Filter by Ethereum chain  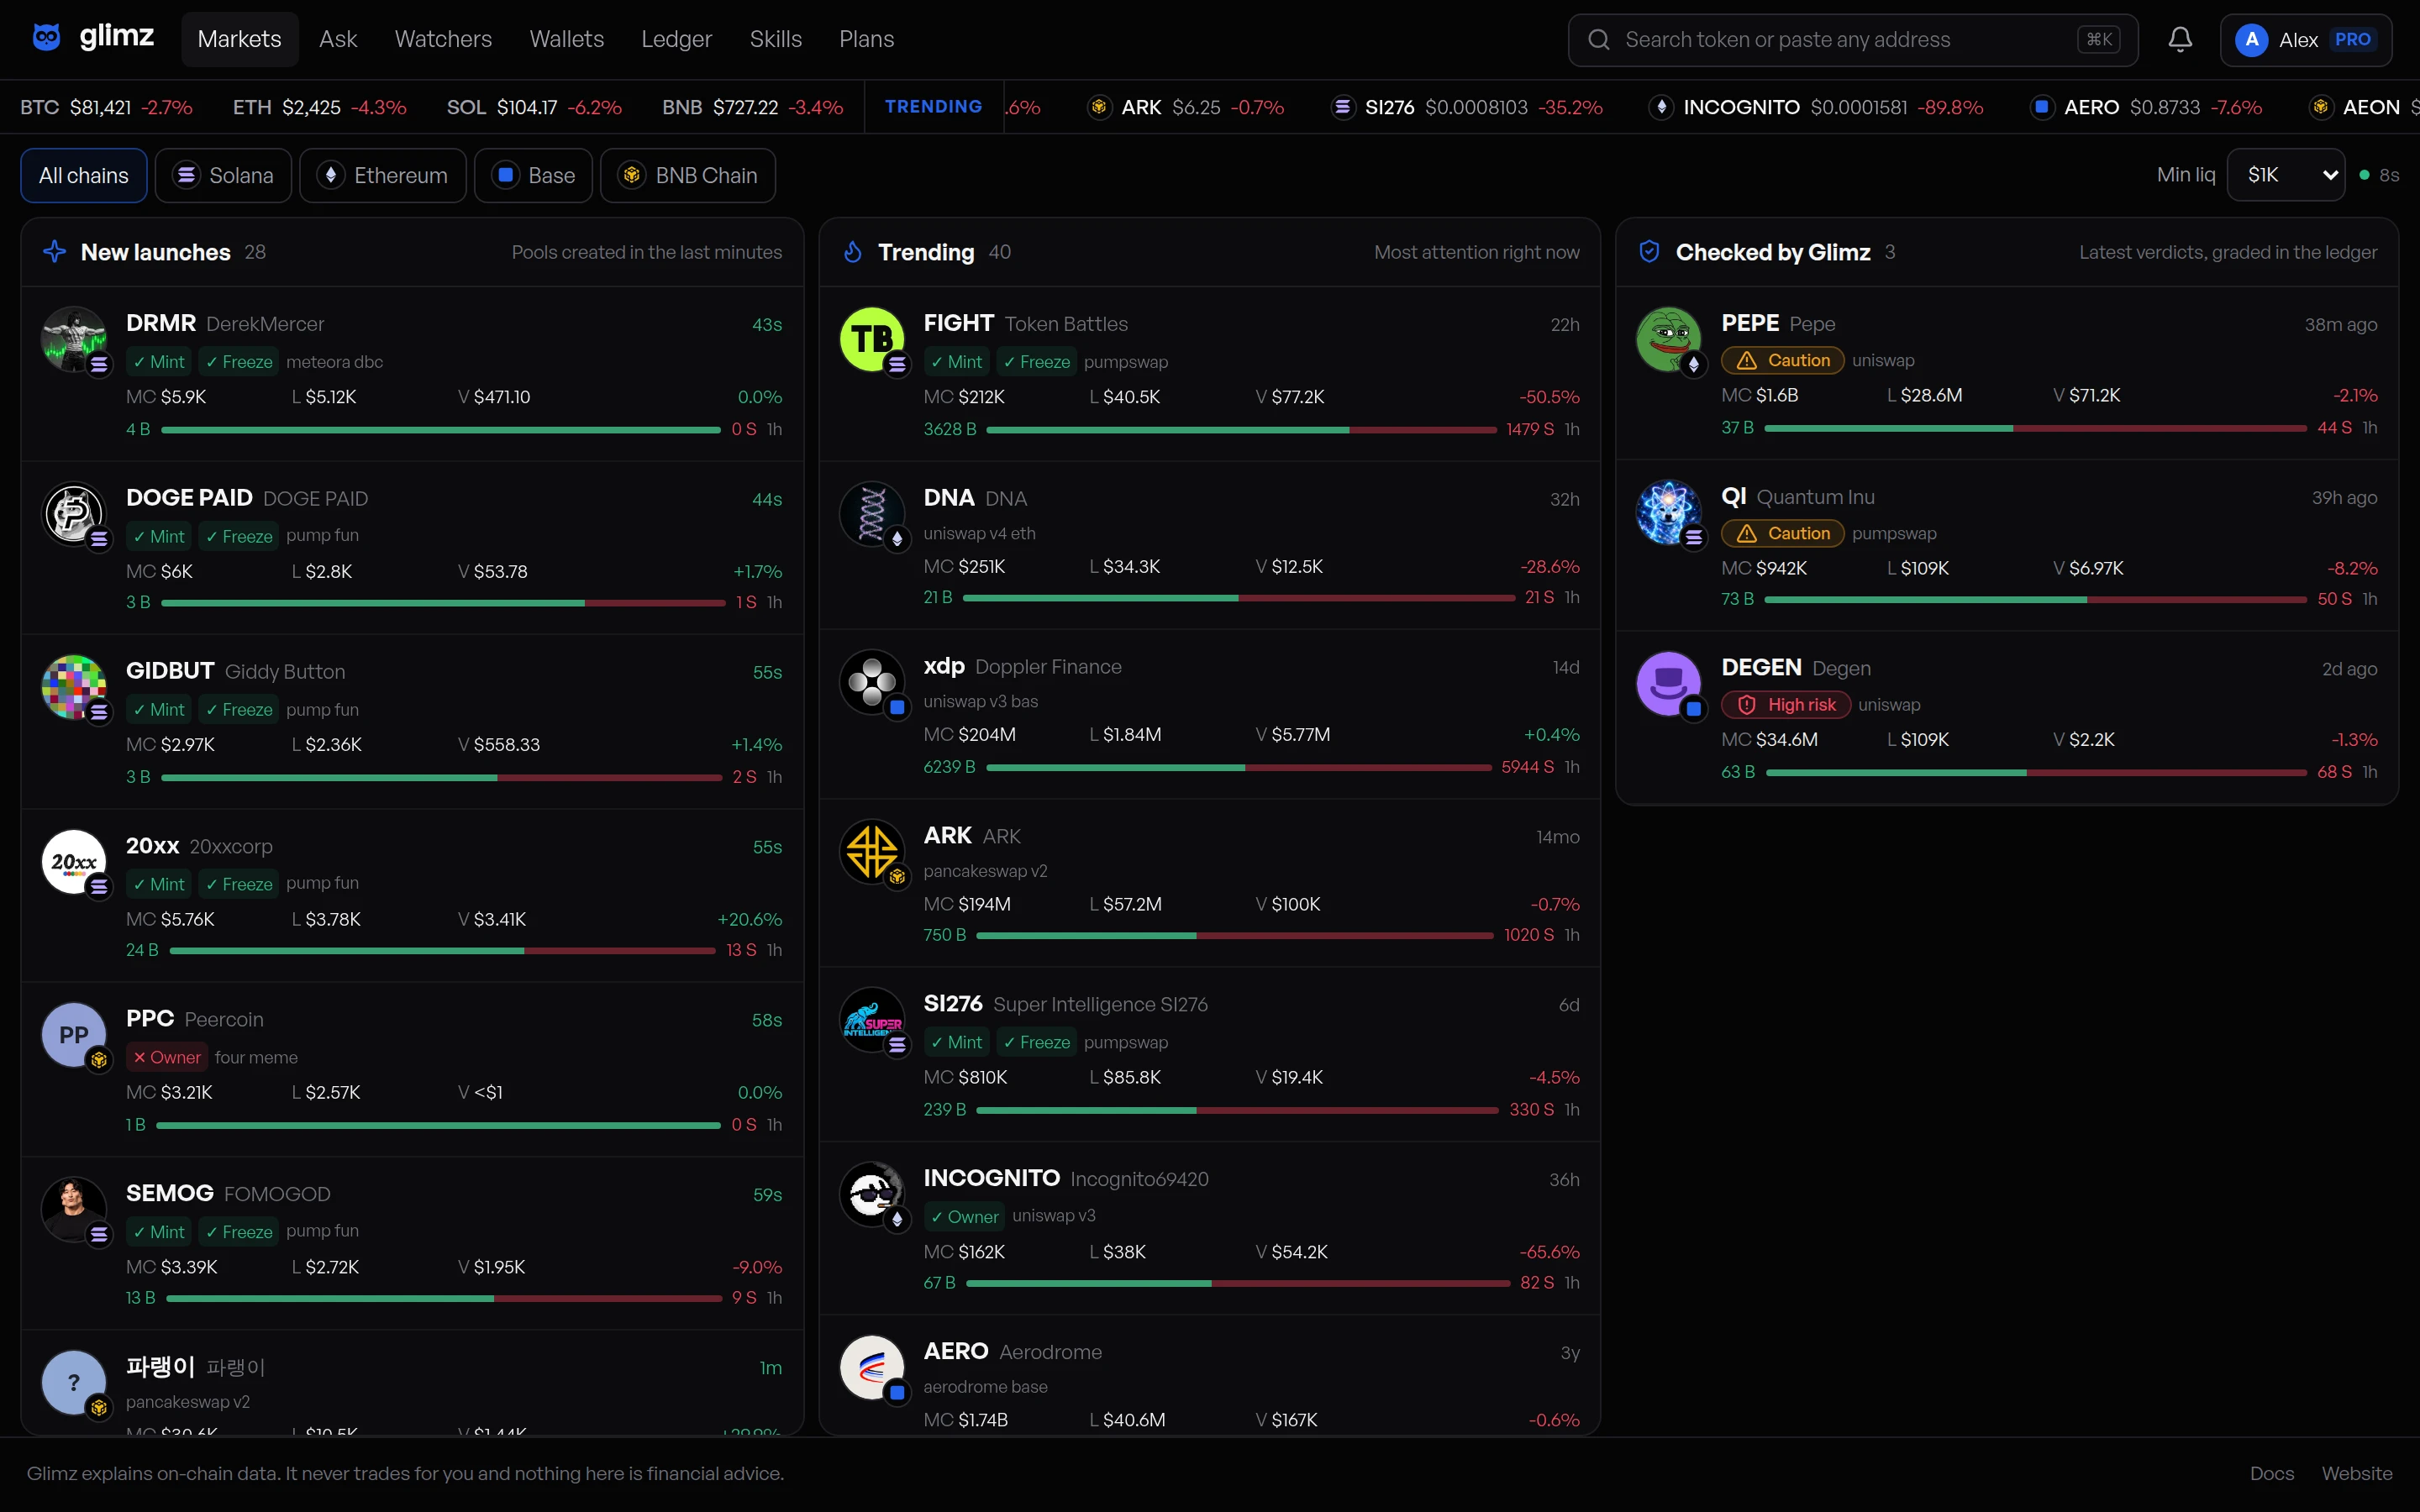(383, 175)
